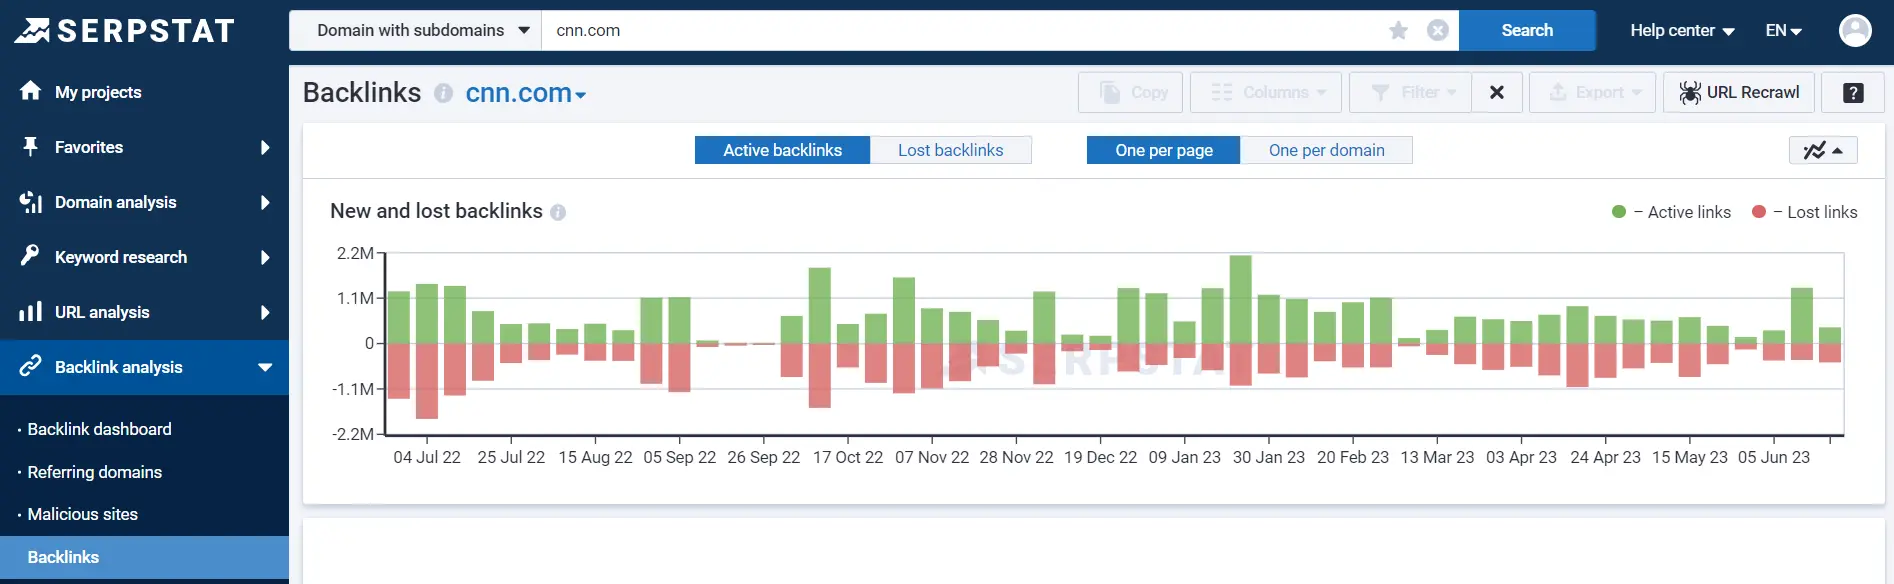Open the Filter dropdown
This screenshot has height=584, width=1894.
1410,92
